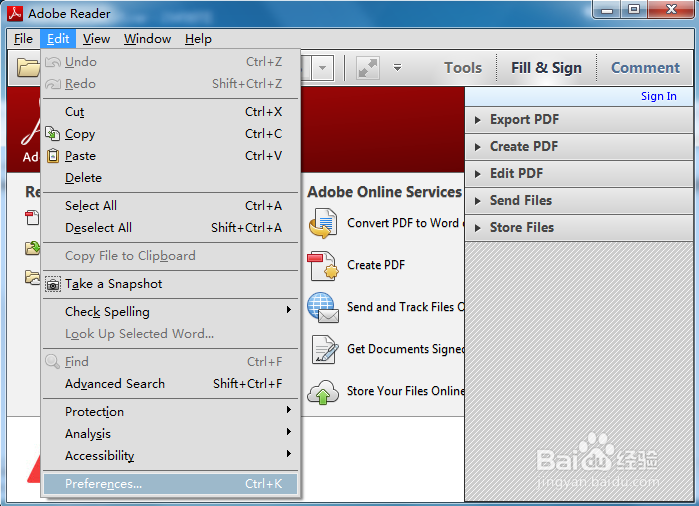
Task: Click the camera icon for Take a Snapshot
Action: coord(53,284)
